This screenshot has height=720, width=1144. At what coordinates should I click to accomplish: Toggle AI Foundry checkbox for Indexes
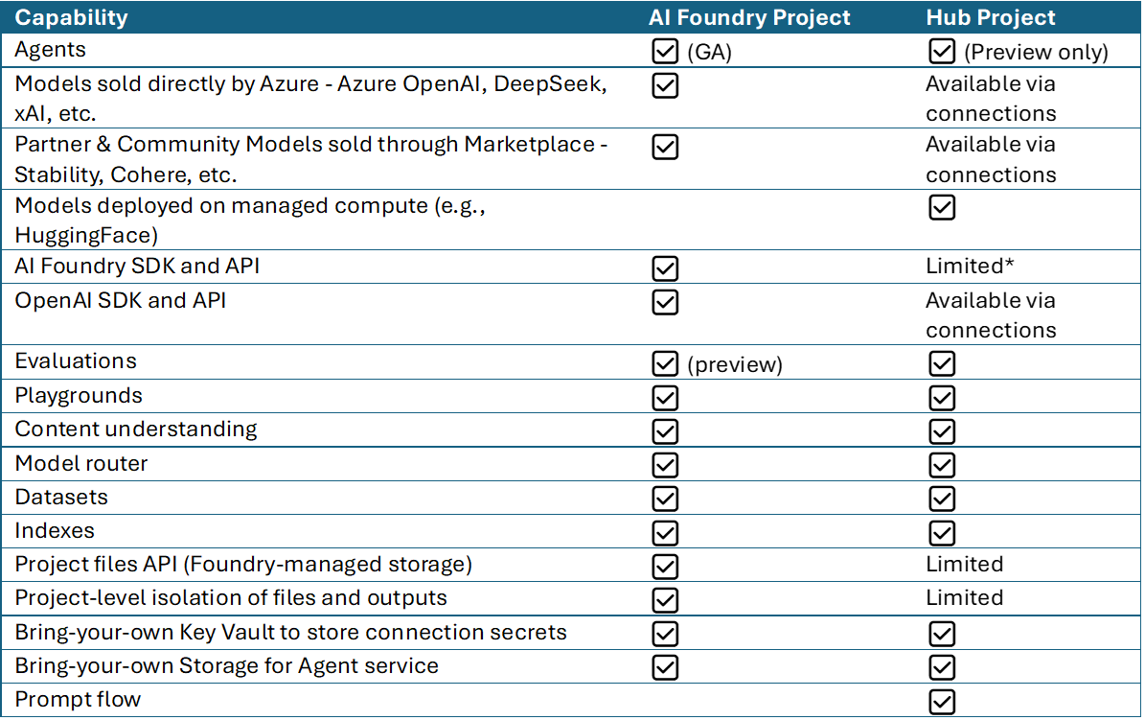(665, 533)
